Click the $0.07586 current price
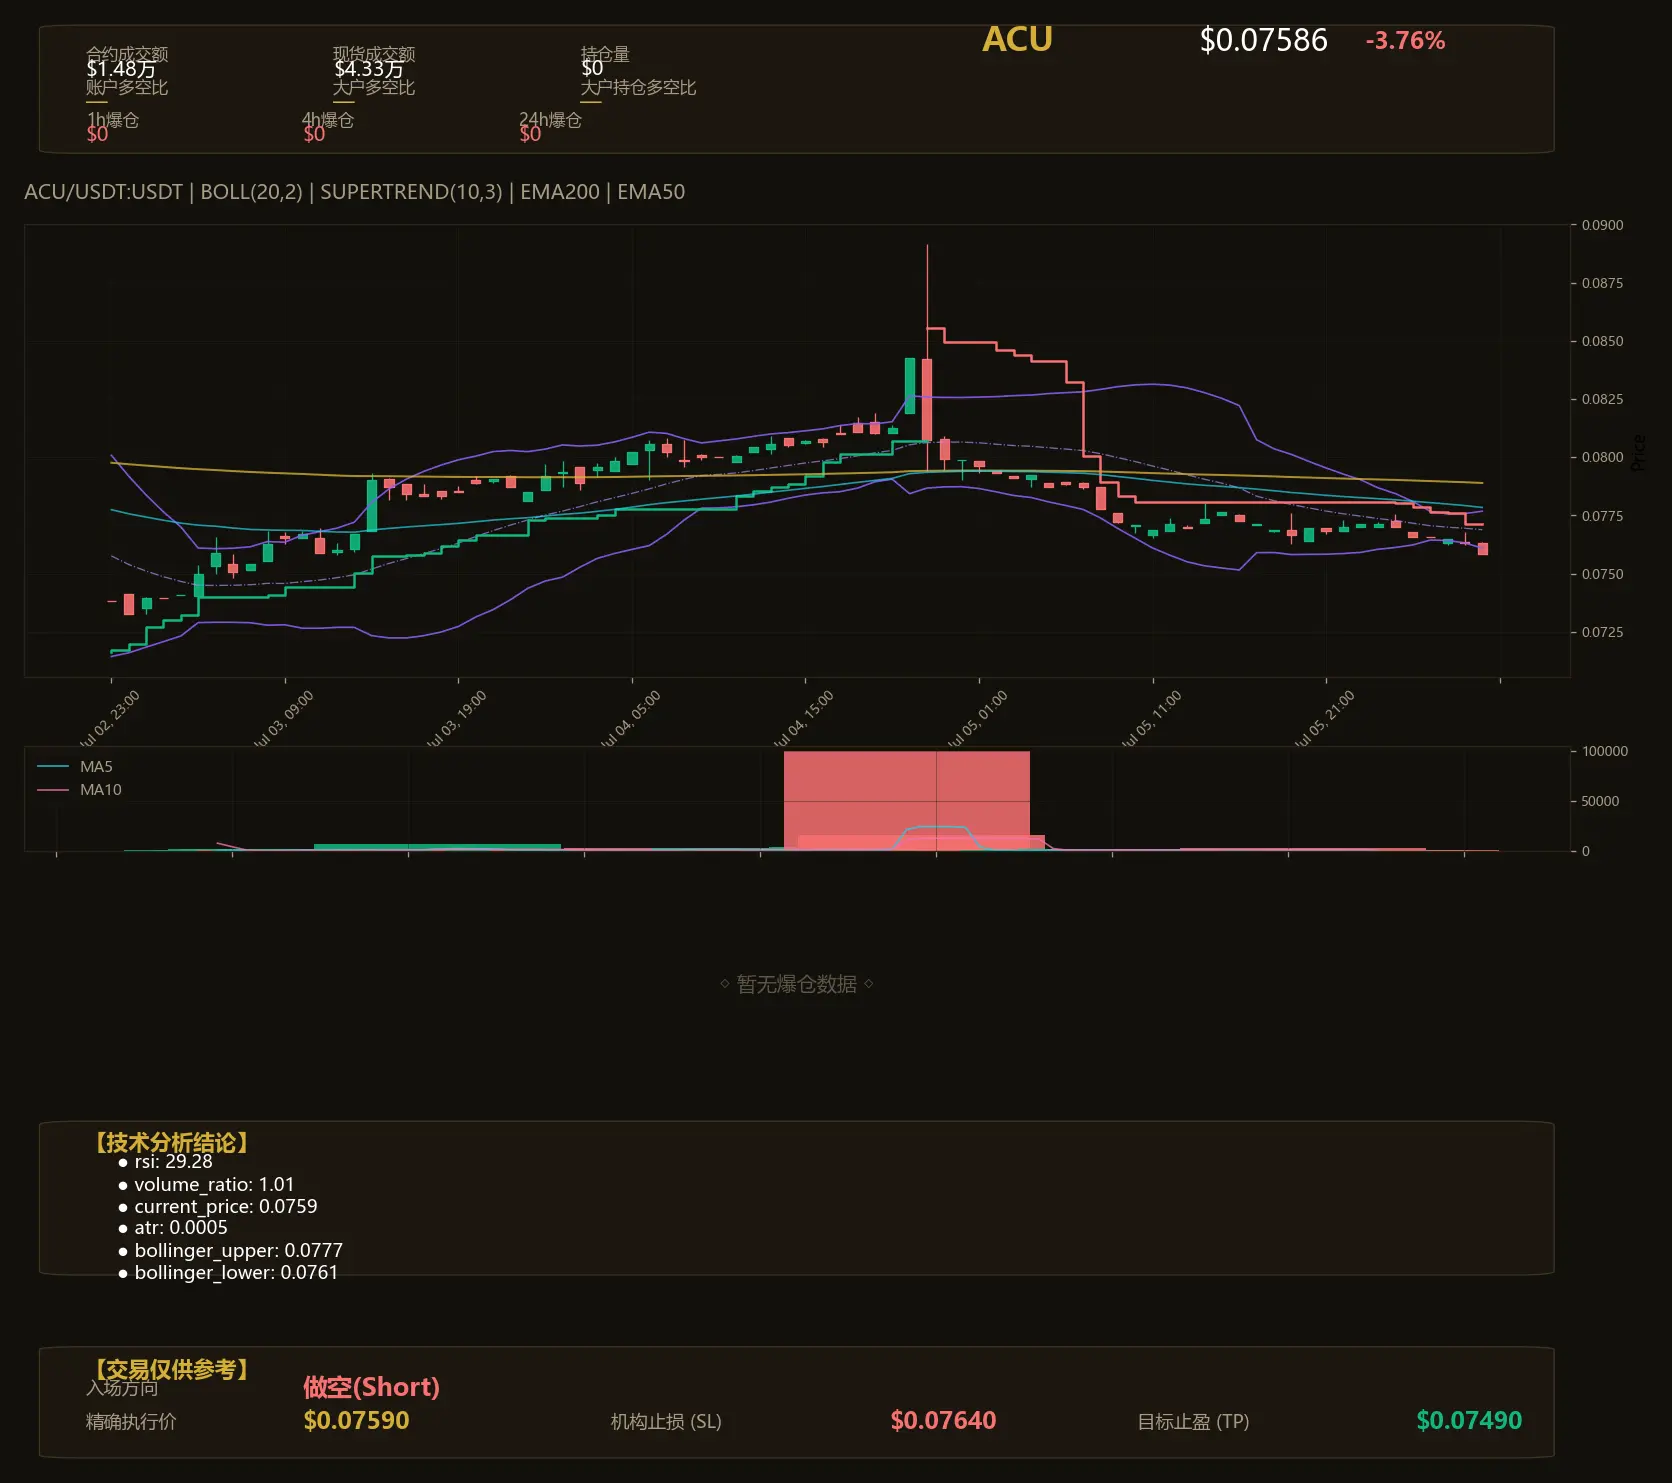This screenshot has height=1483, width=1672. (x=1263, y=40)
